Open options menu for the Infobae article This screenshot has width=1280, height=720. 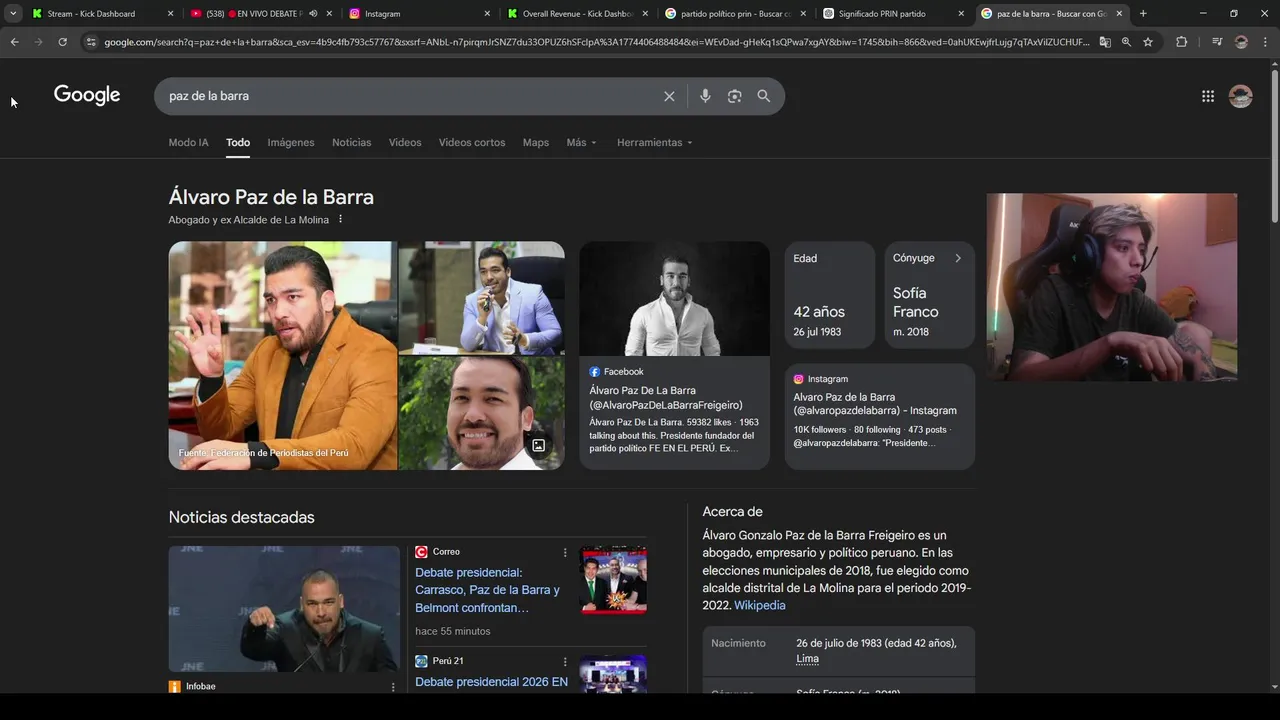tap(393, 687)
